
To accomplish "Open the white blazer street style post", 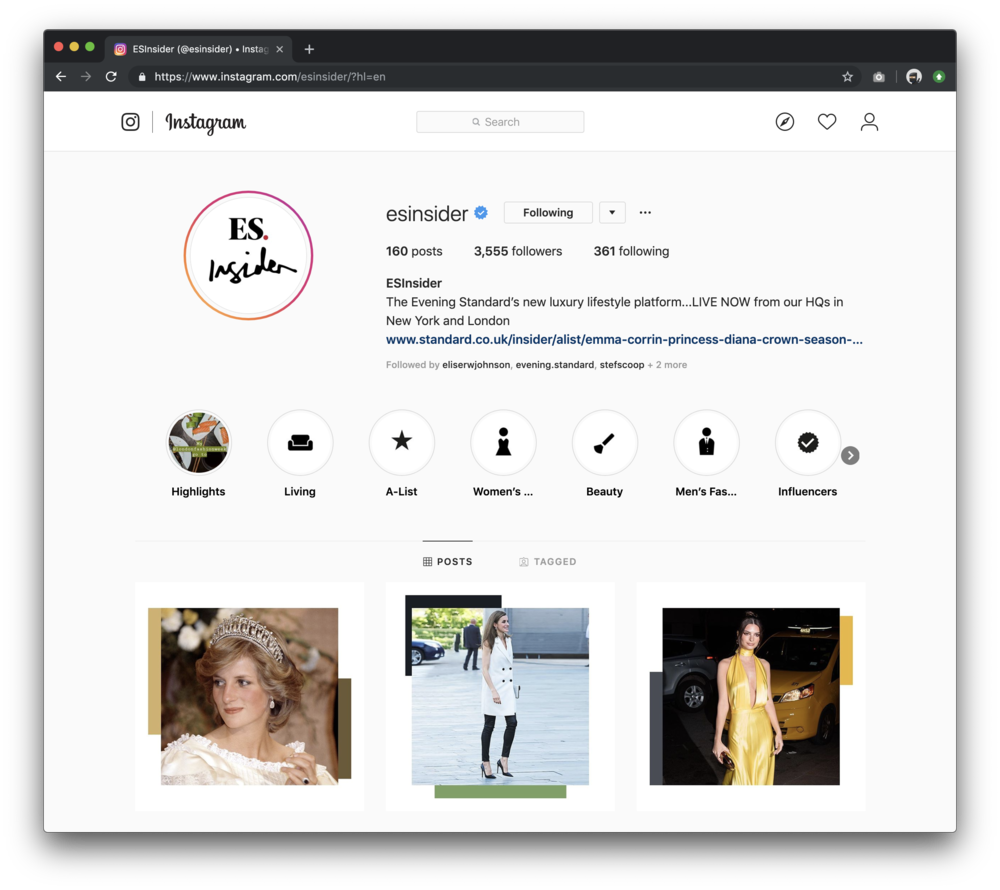I will pos(500,696).
